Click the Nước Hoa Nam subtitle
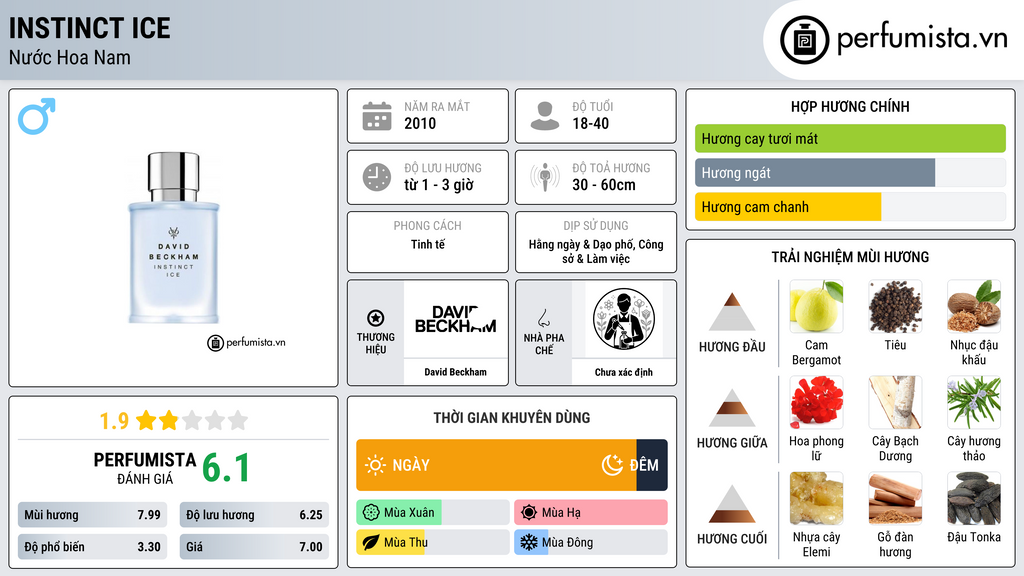This screenshot has width=1024, height=576. (69, 57)
